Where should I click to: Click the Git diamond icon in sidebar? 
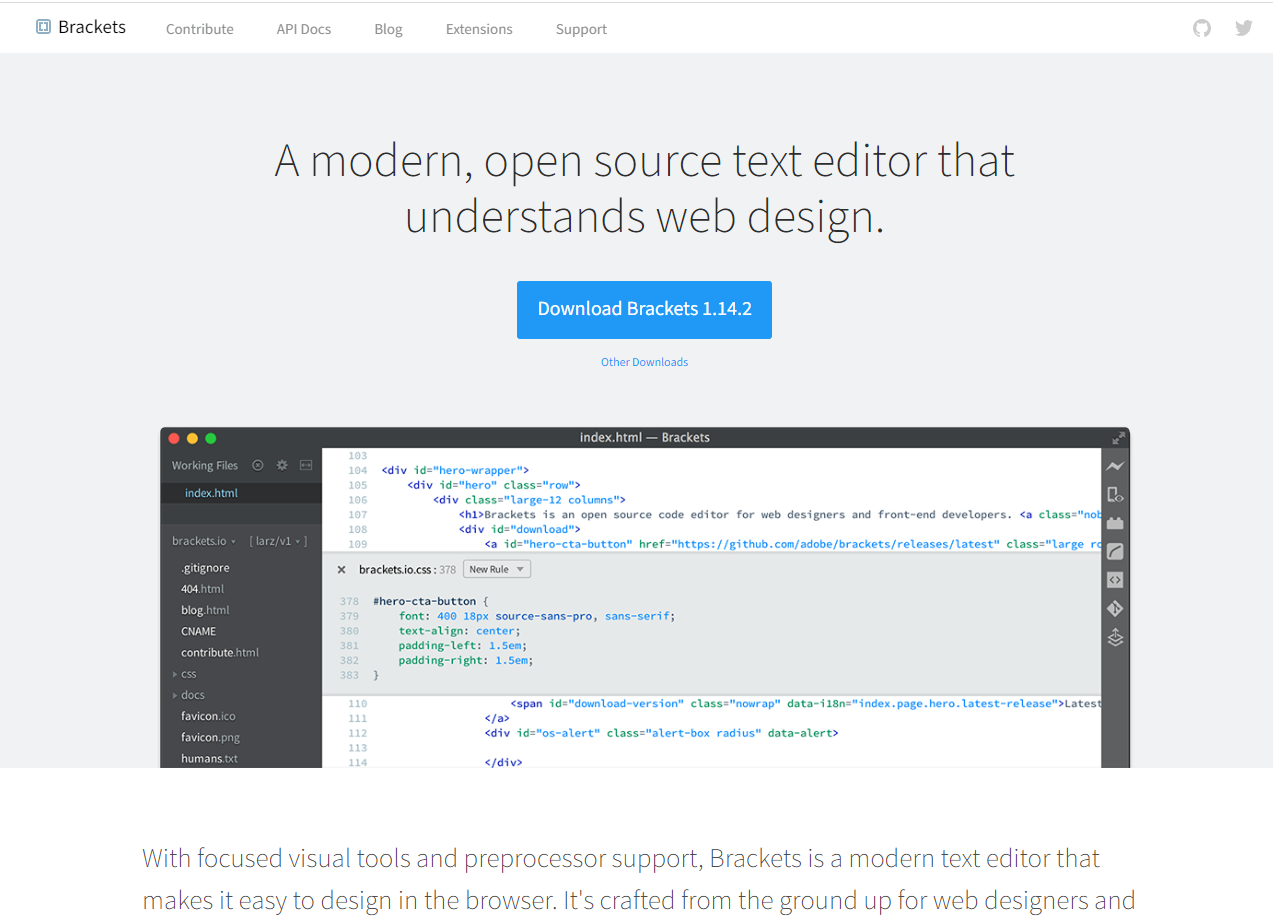pyautogui.click(x=1115, y=608)
